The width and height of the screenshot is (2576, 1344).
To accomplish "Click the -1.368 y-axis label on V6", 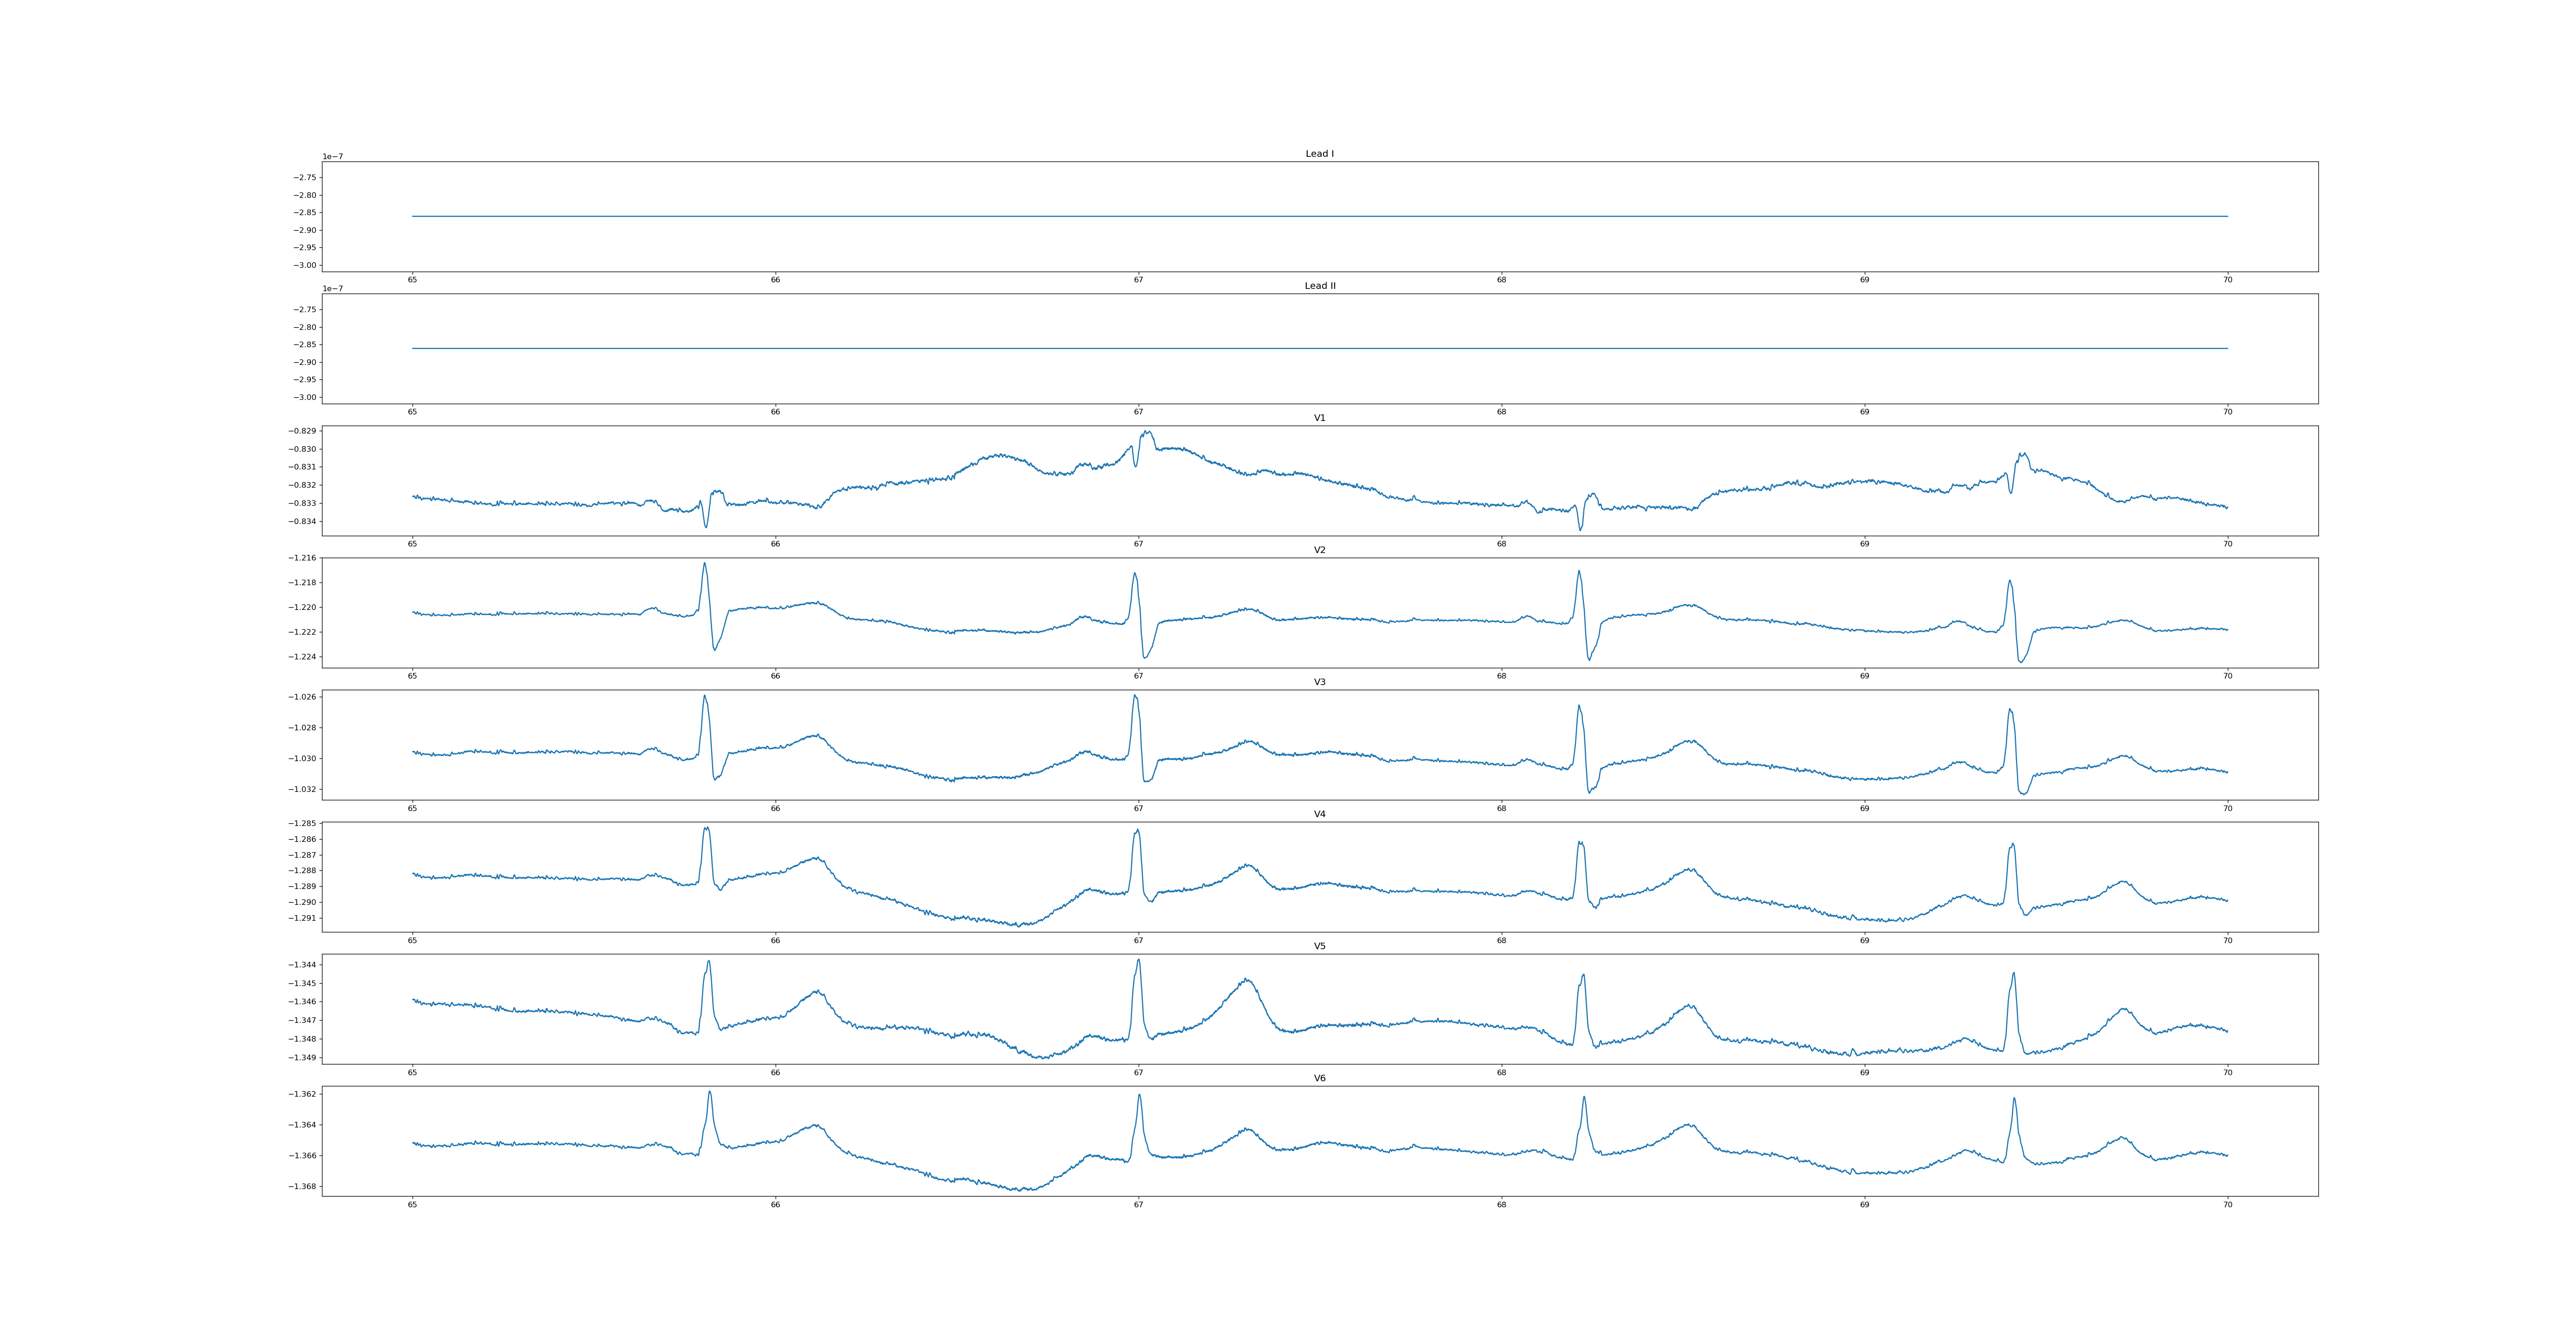I will (303, 1187).
